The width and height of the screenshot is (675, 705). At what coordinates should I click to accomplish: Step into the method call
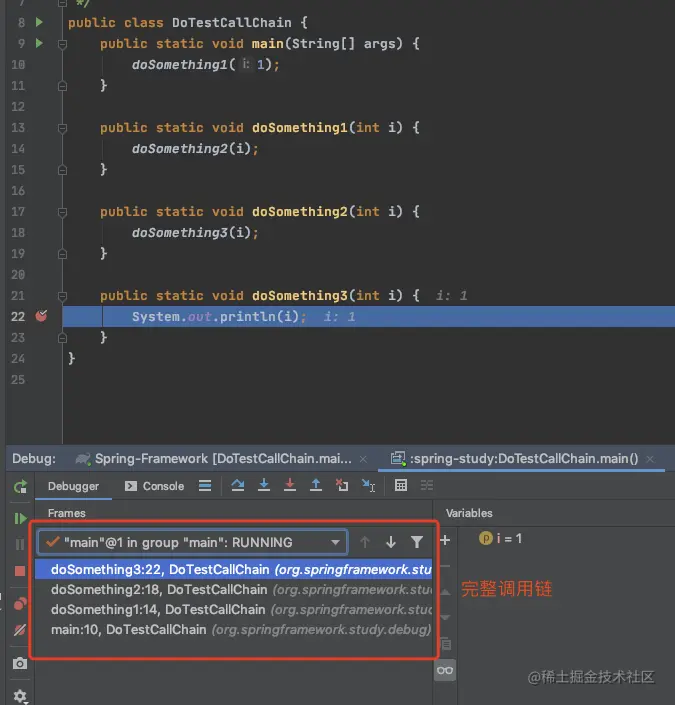pos(264,485)
